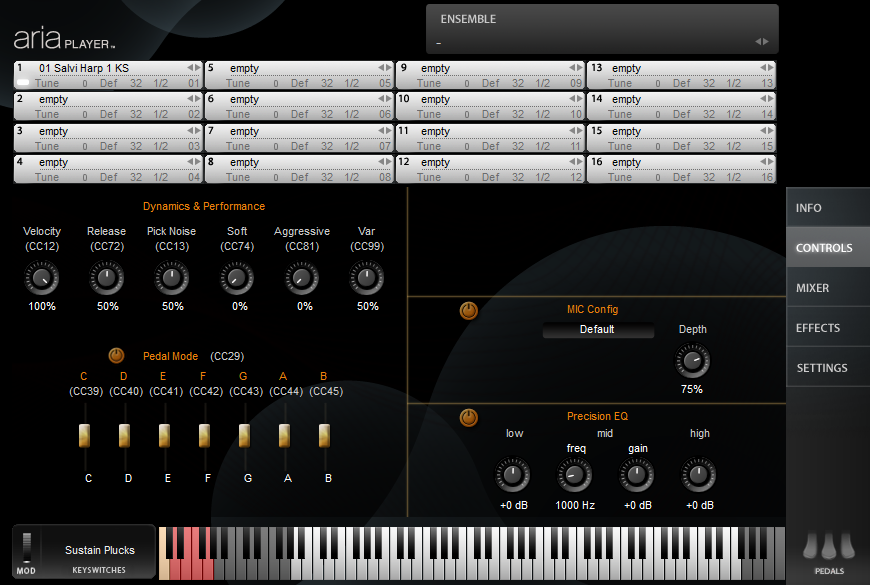This screenshot has width=870, height=585.
Task: Click the Var (CC99) knob
Action: [366, 278]
